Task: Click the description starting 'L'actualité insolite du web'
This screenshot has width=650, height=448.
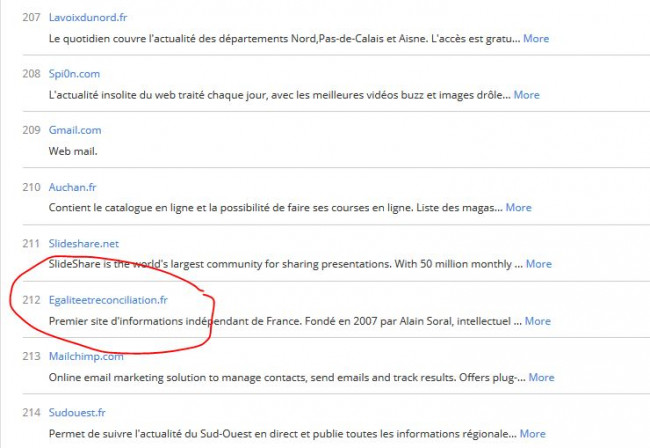Action: 280,95
